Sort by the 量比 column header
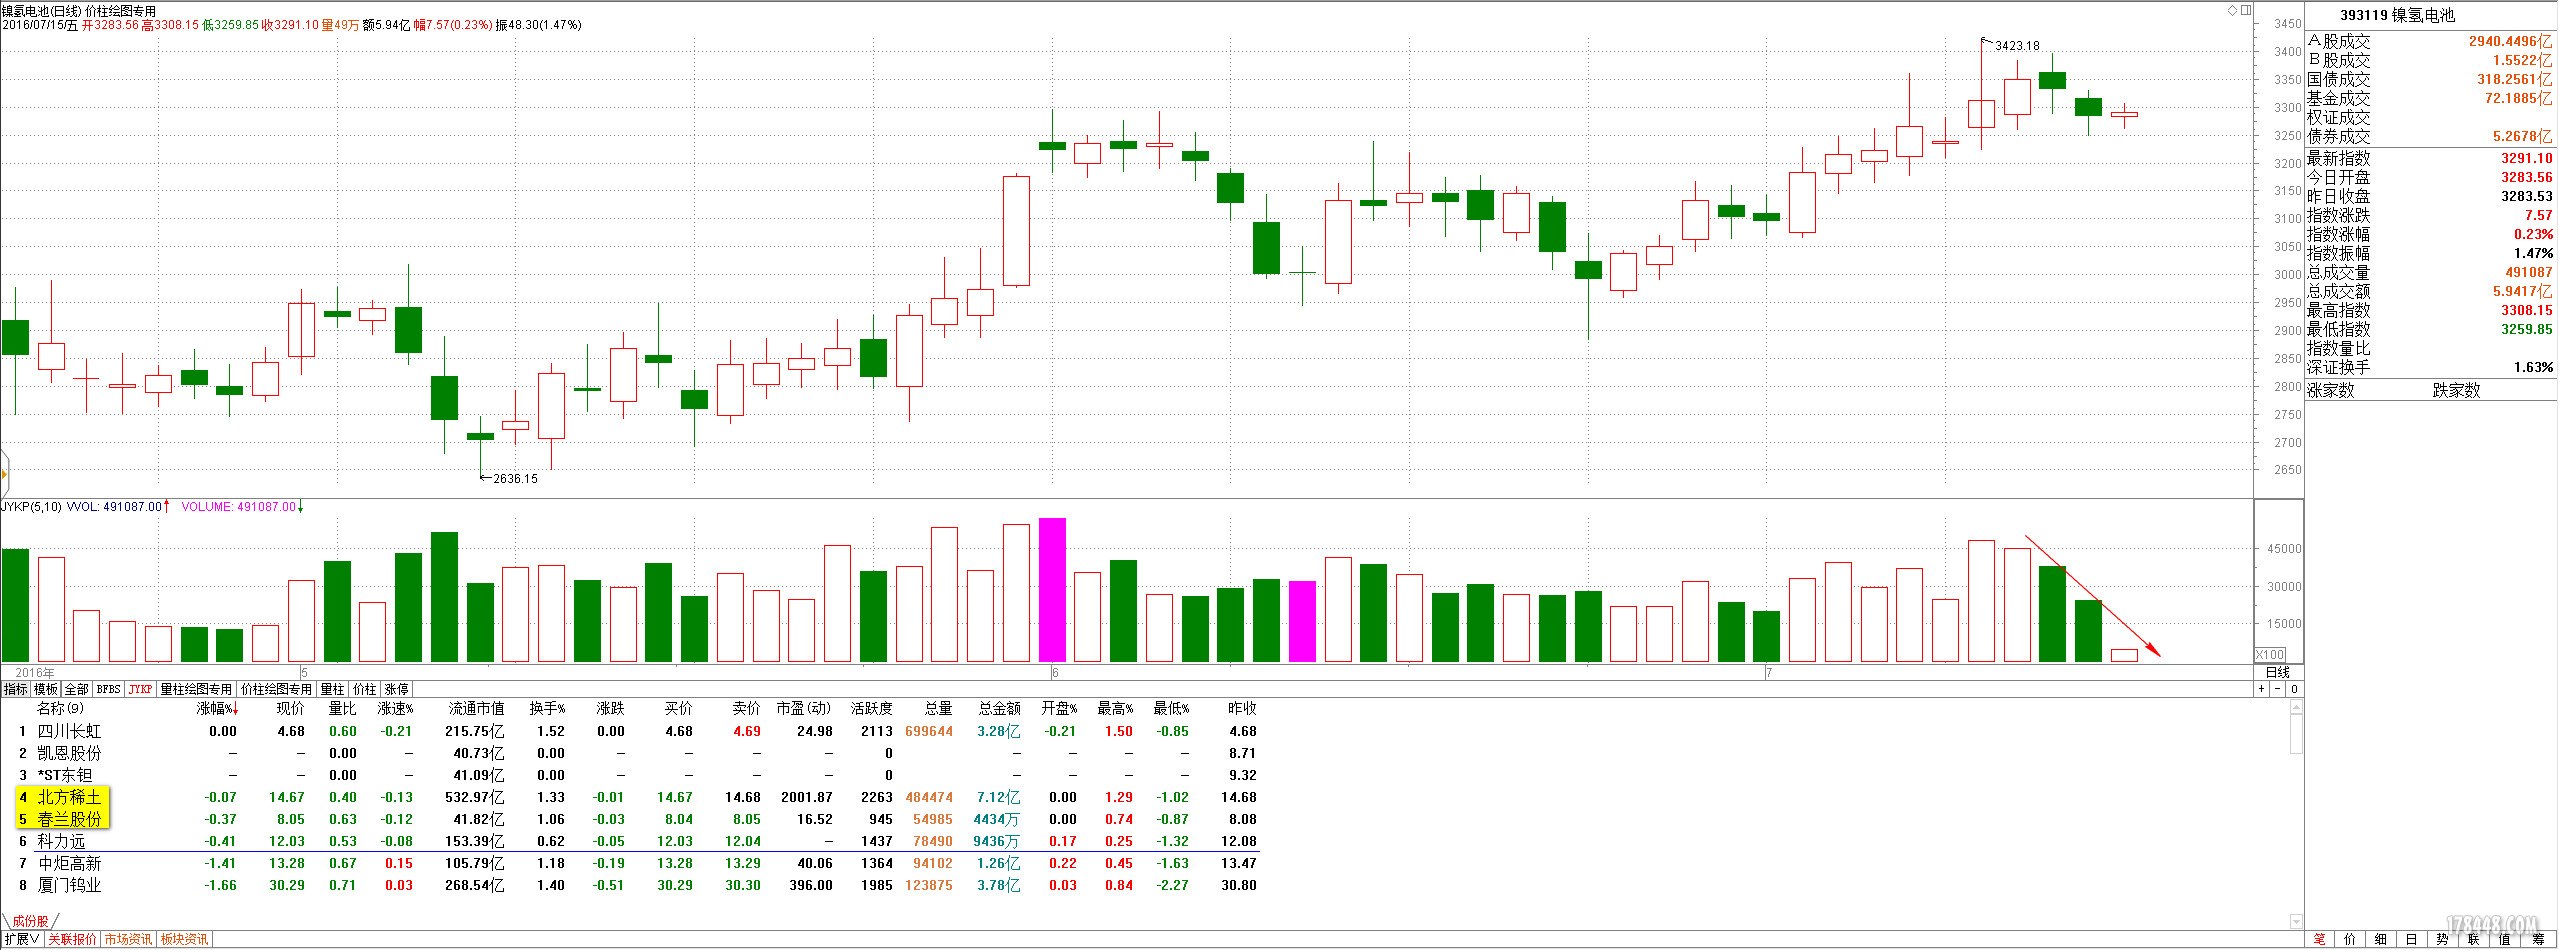Image resolution: width=2559 pixels, height=950 pixels. click(x=342, y=708)
